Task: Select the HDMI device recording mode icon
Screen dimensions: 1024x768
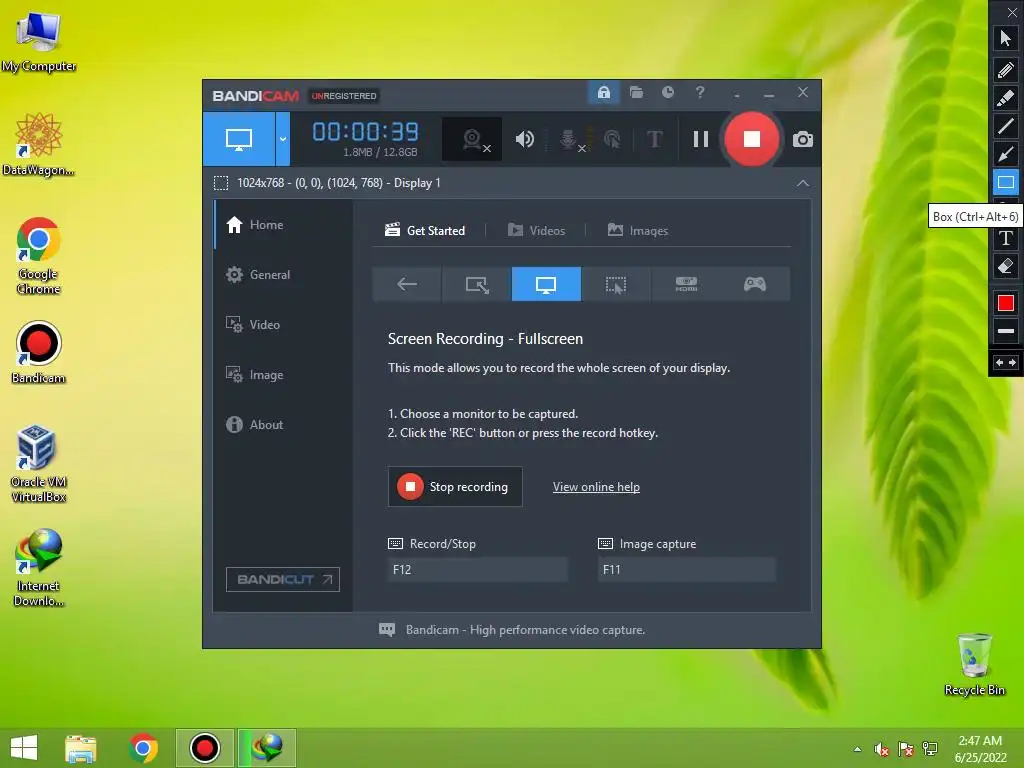Action: (686, 284)
